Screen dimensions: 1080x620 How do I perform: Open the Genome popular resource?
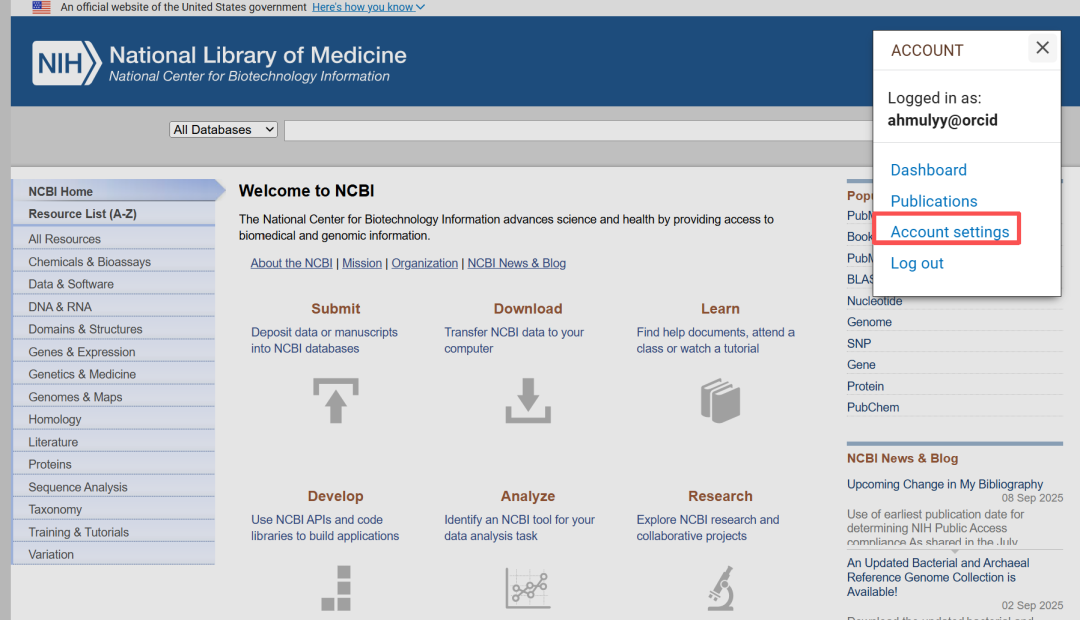(869, 322)
